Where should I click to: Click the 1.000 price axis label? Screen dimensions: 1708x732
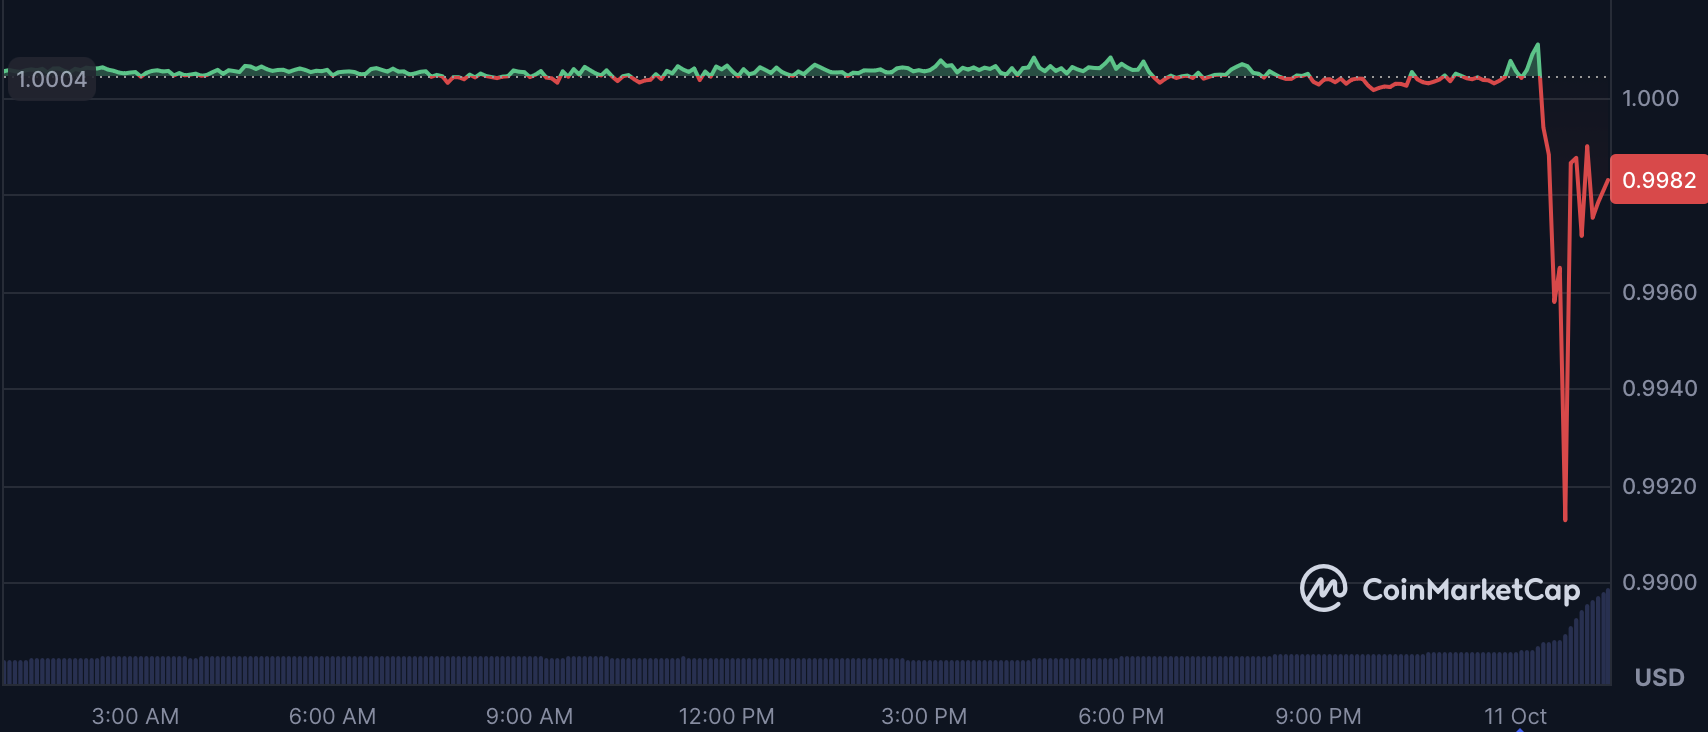coord(1650,98)
